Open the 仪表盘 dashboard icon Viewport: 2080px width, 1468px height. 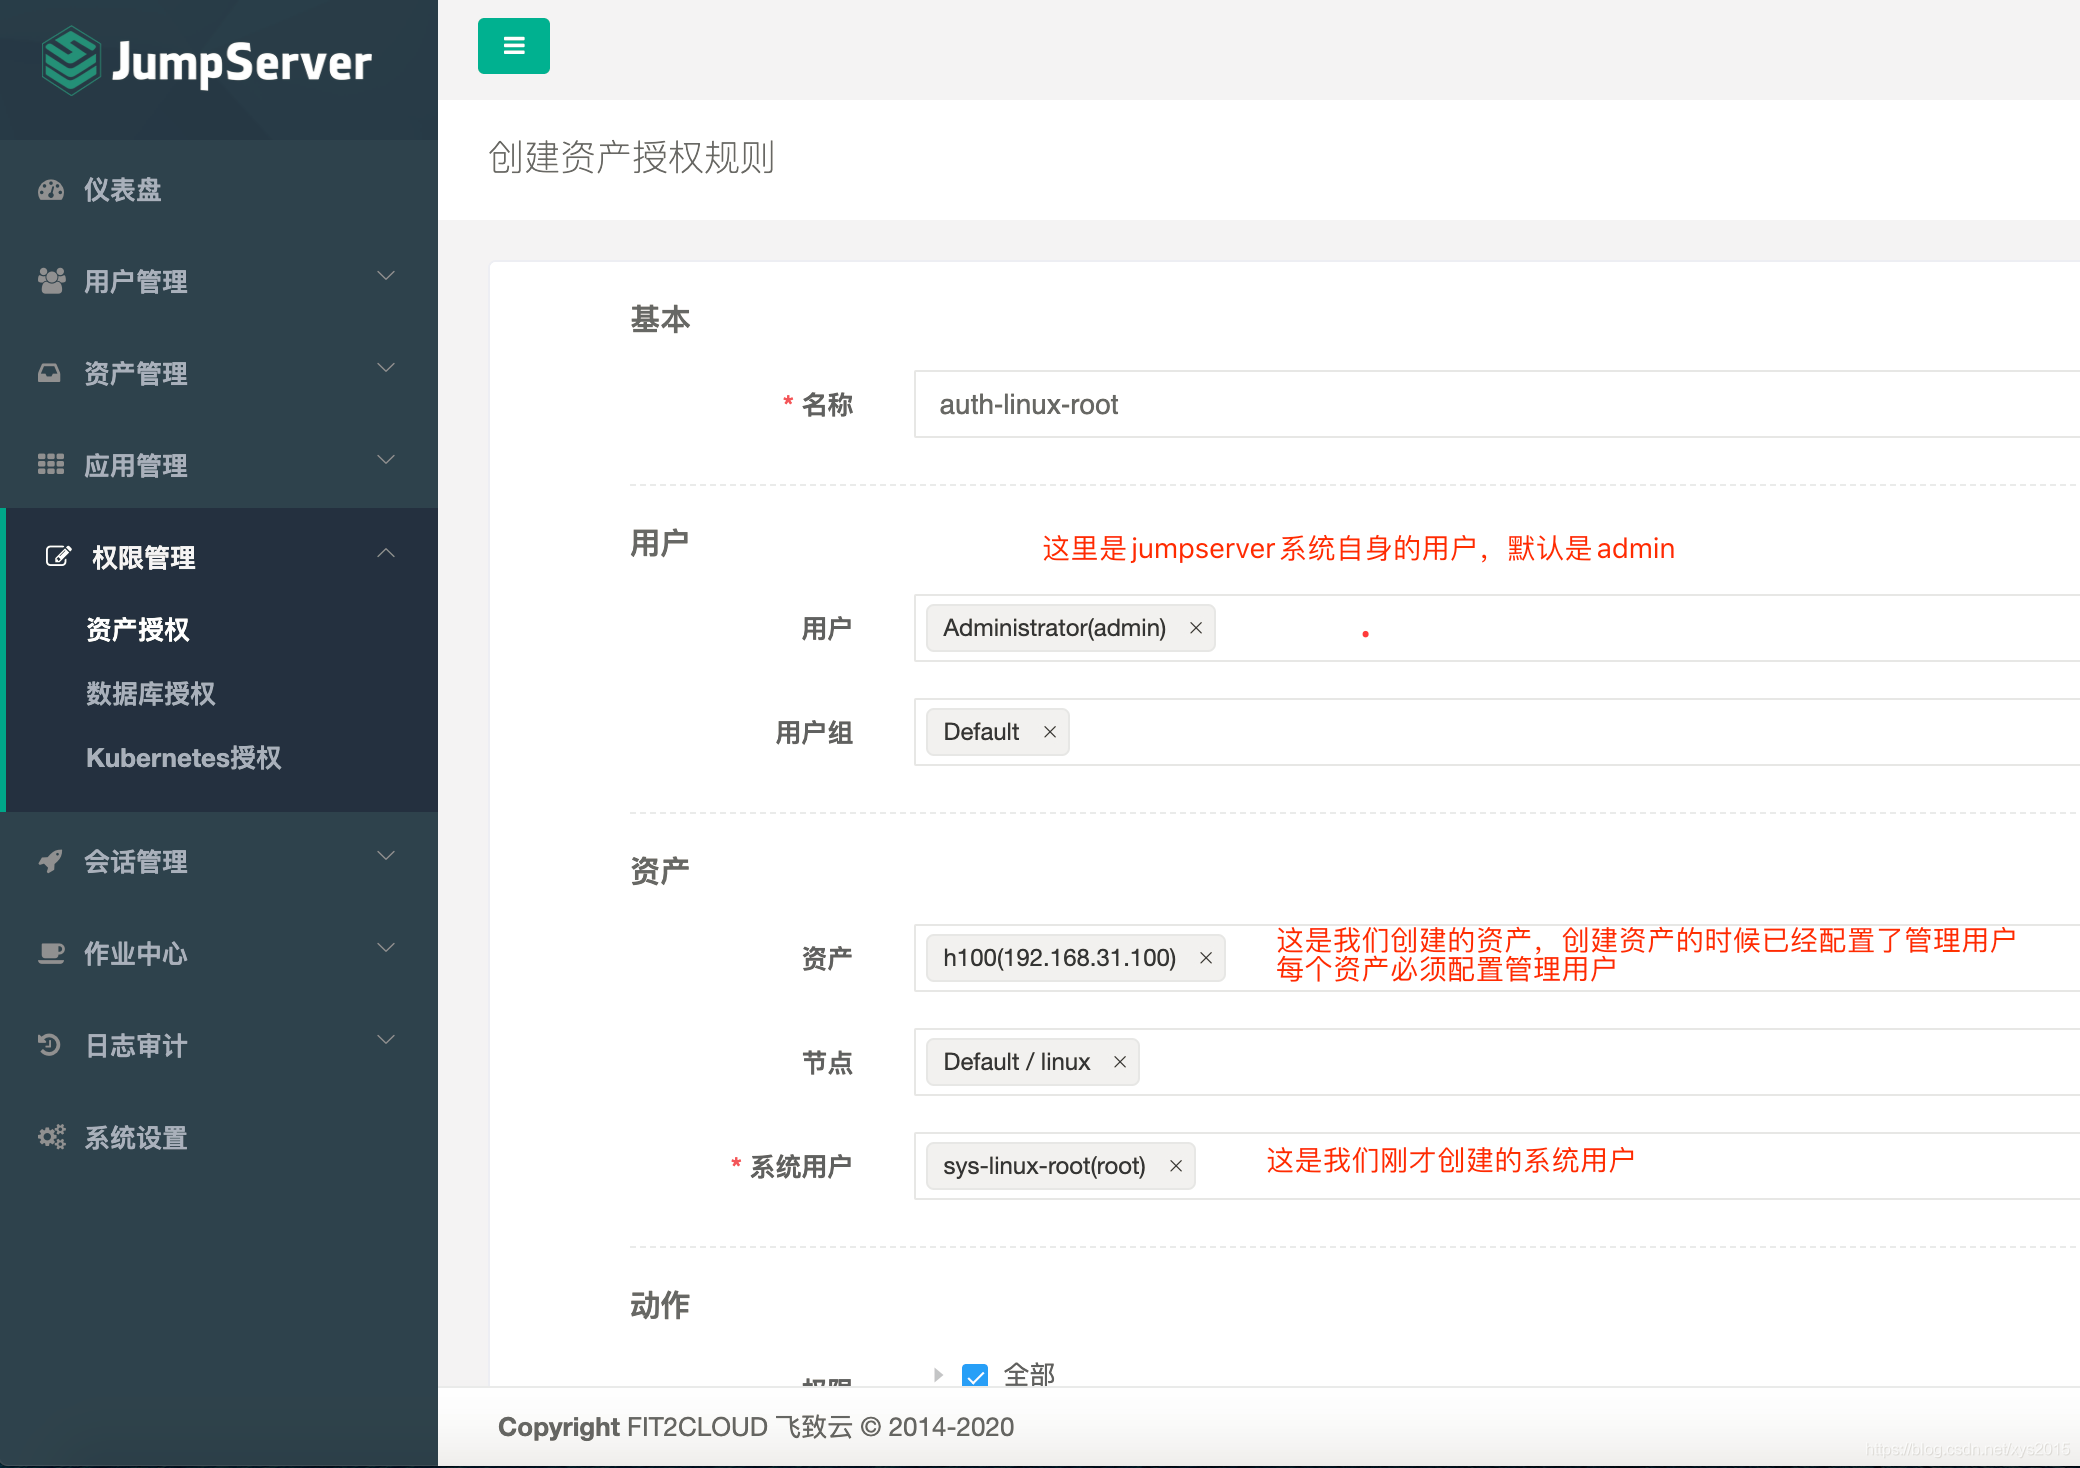[x=50, y=190]
